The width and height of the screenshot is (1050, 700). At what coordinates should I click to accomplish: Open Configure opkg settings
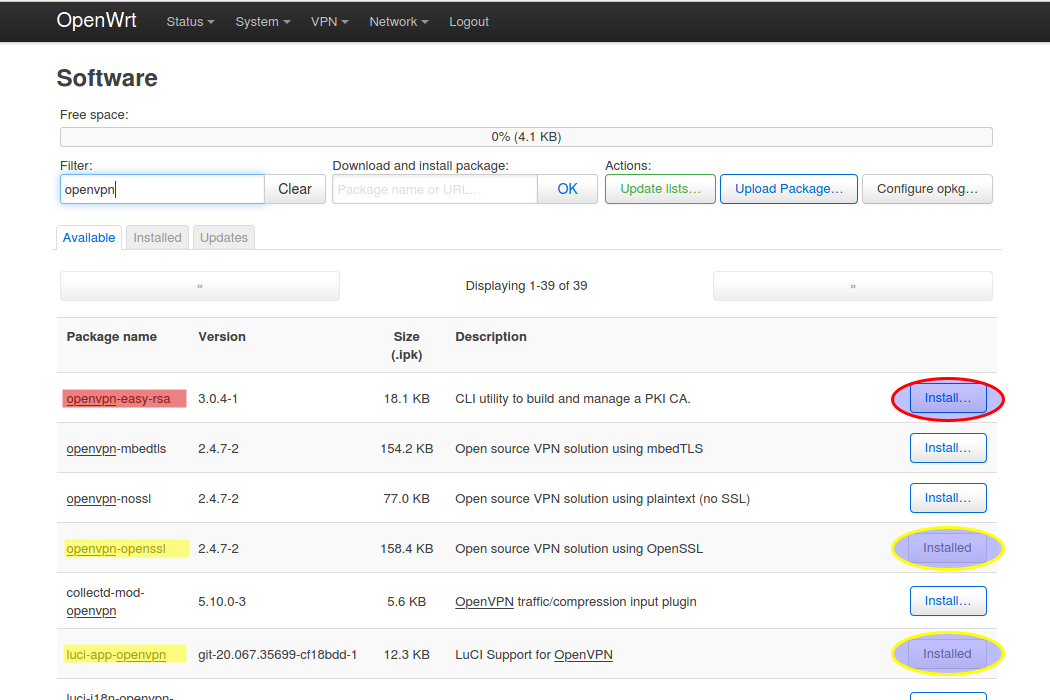coord(927,189)
